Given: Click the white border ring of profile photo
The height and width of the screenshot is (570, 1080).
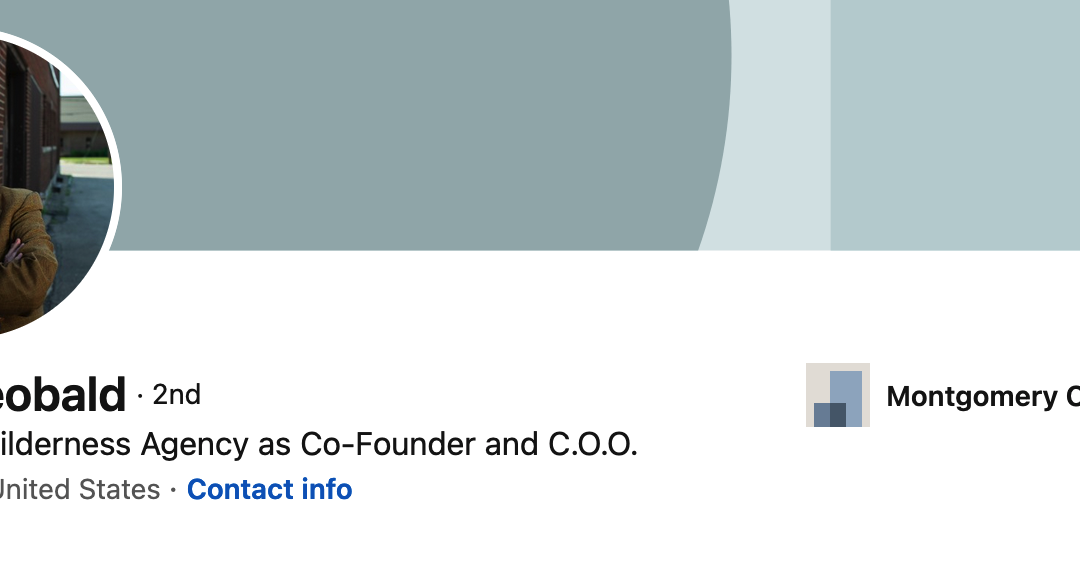Looking at the screenshot, I should [x=117, y=190].
